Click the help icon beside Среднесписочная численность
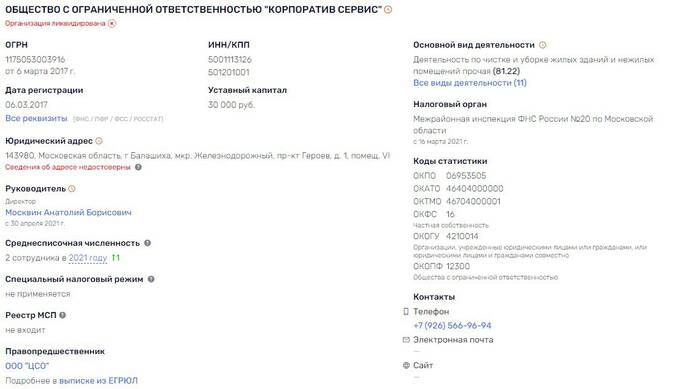 147,243
